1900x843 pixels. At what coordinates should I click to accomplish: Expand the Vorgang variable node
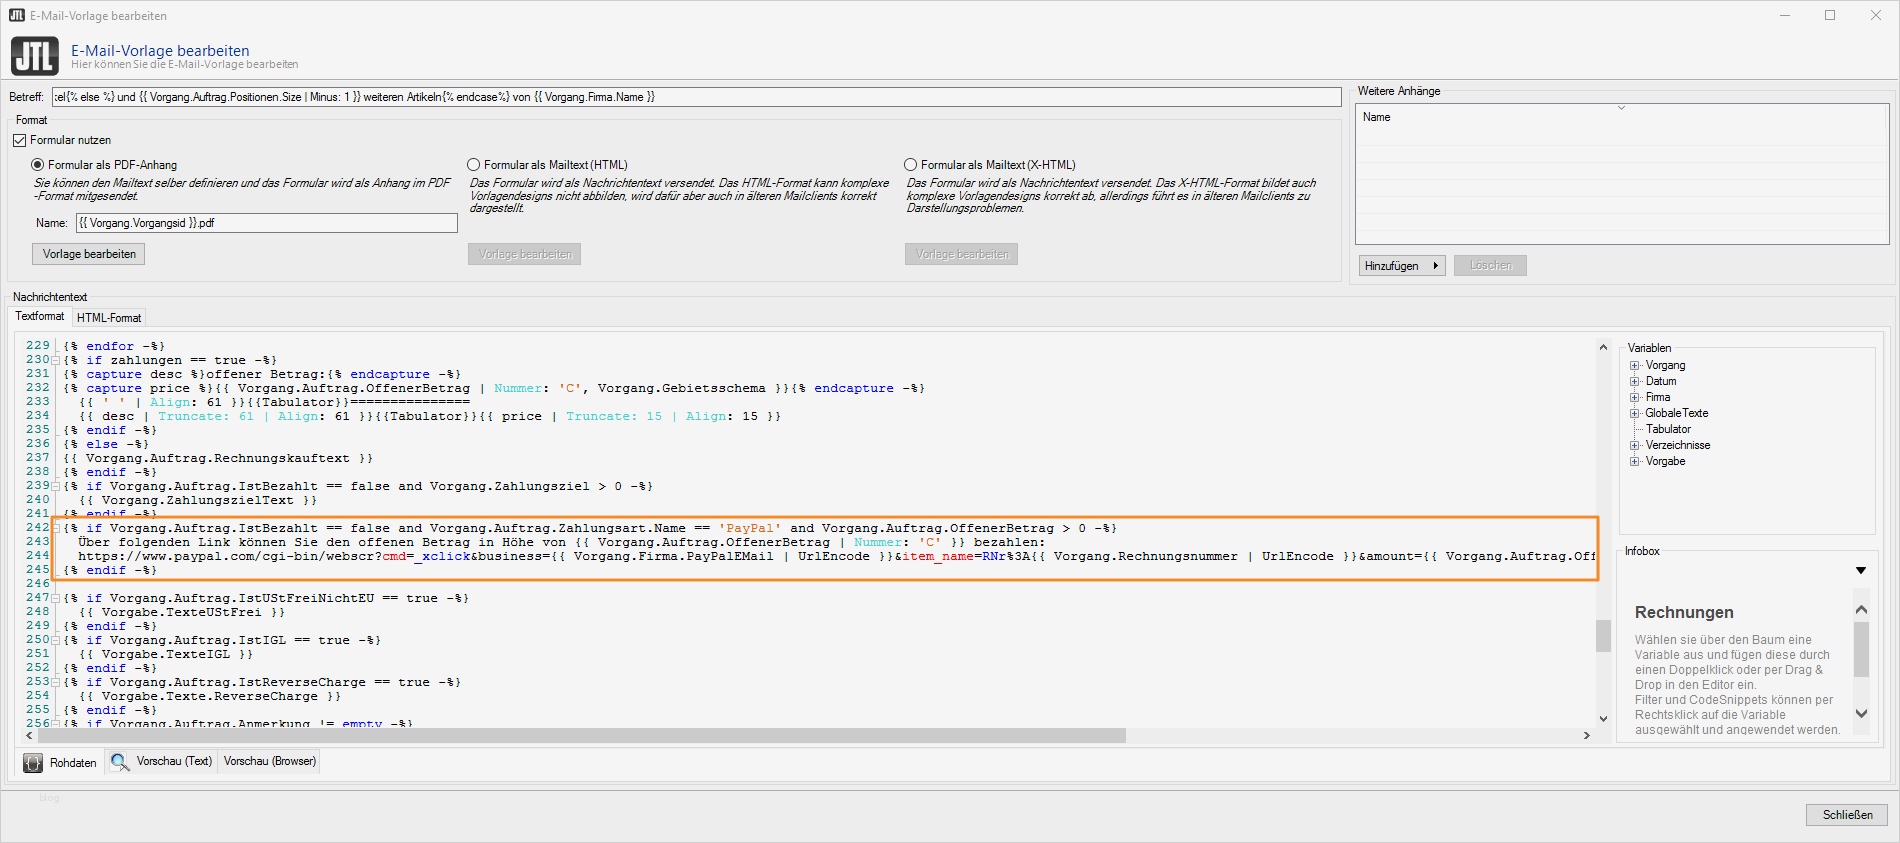1635,366
